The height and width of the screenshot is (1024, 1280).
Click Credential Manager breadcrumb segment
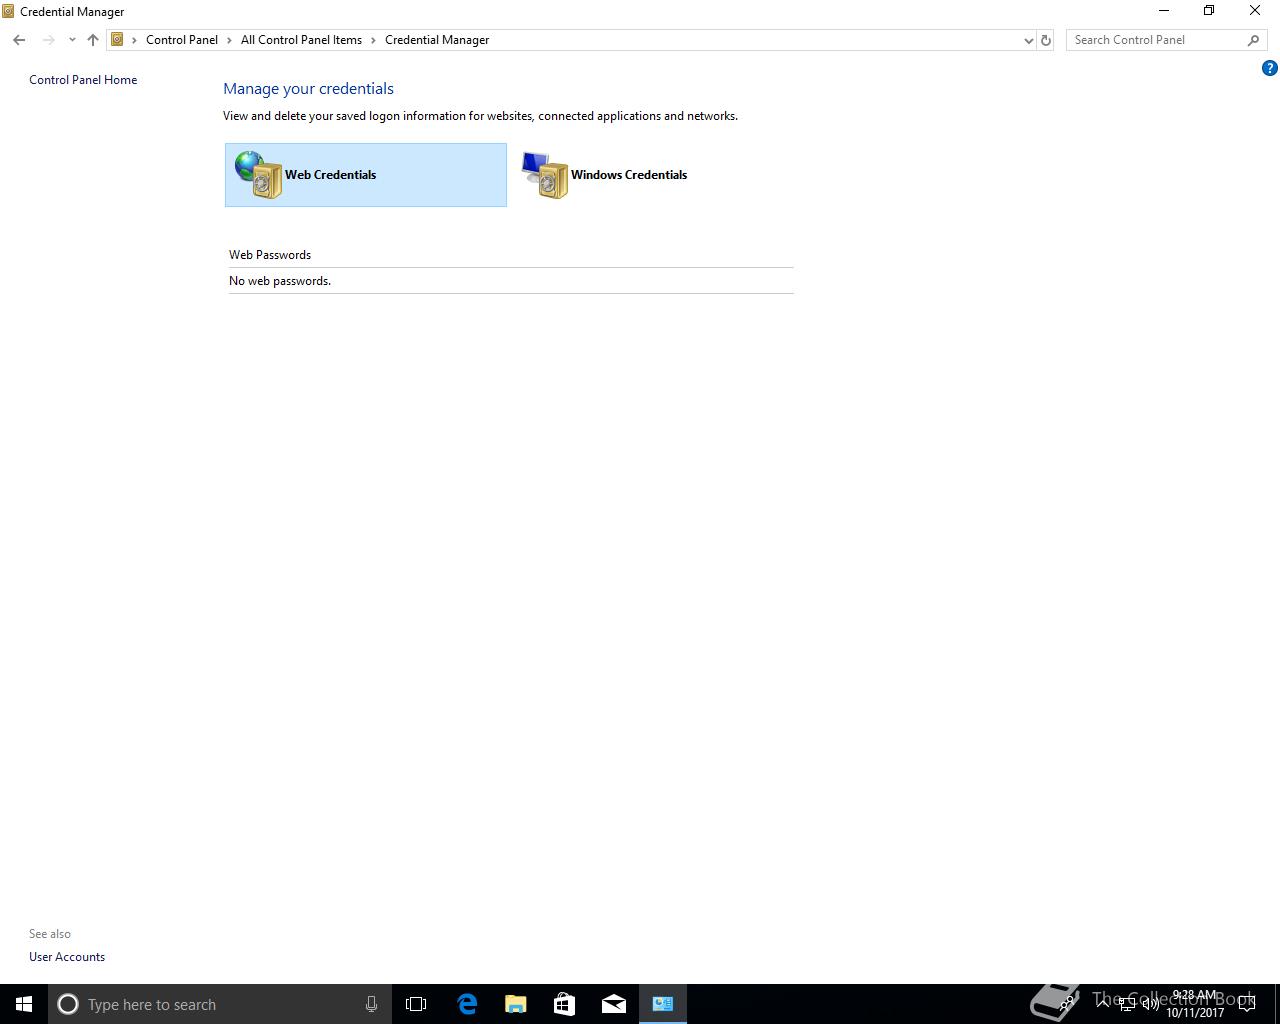coord(437,40)
